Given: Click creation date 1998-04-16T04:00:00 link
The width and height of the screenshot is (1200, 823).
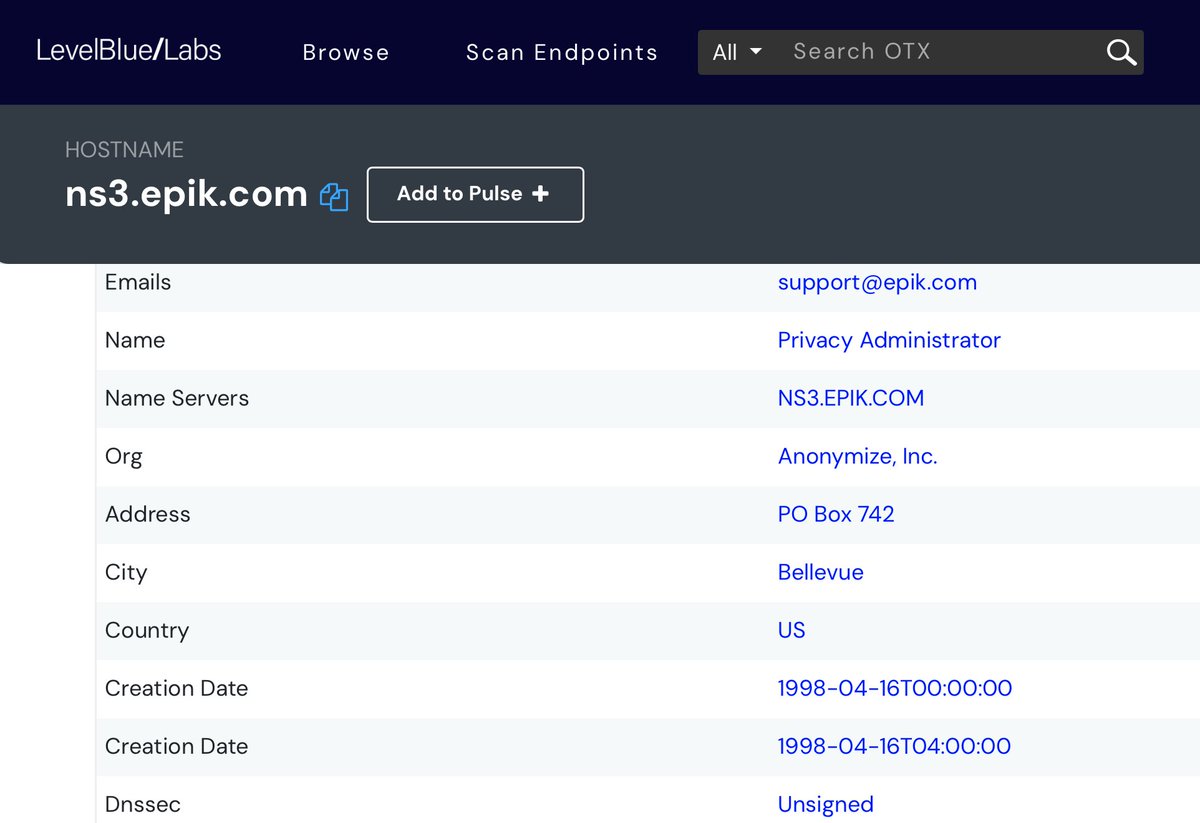Looking at the screenshot, I should [894, 746].
